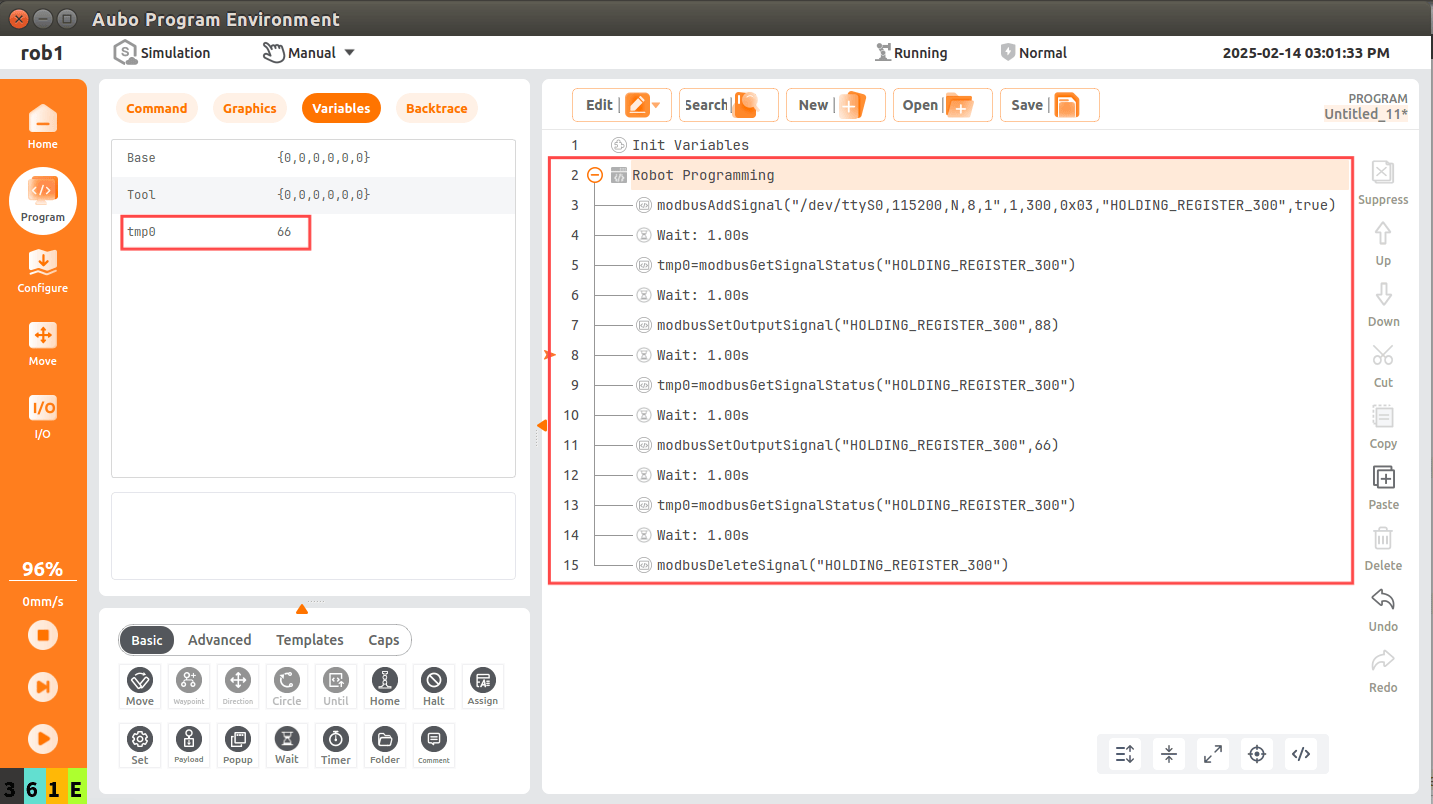This screenshot has width=1433, height=804.
Task: Open the Advanced commands tab
Action: coord(220,640)
